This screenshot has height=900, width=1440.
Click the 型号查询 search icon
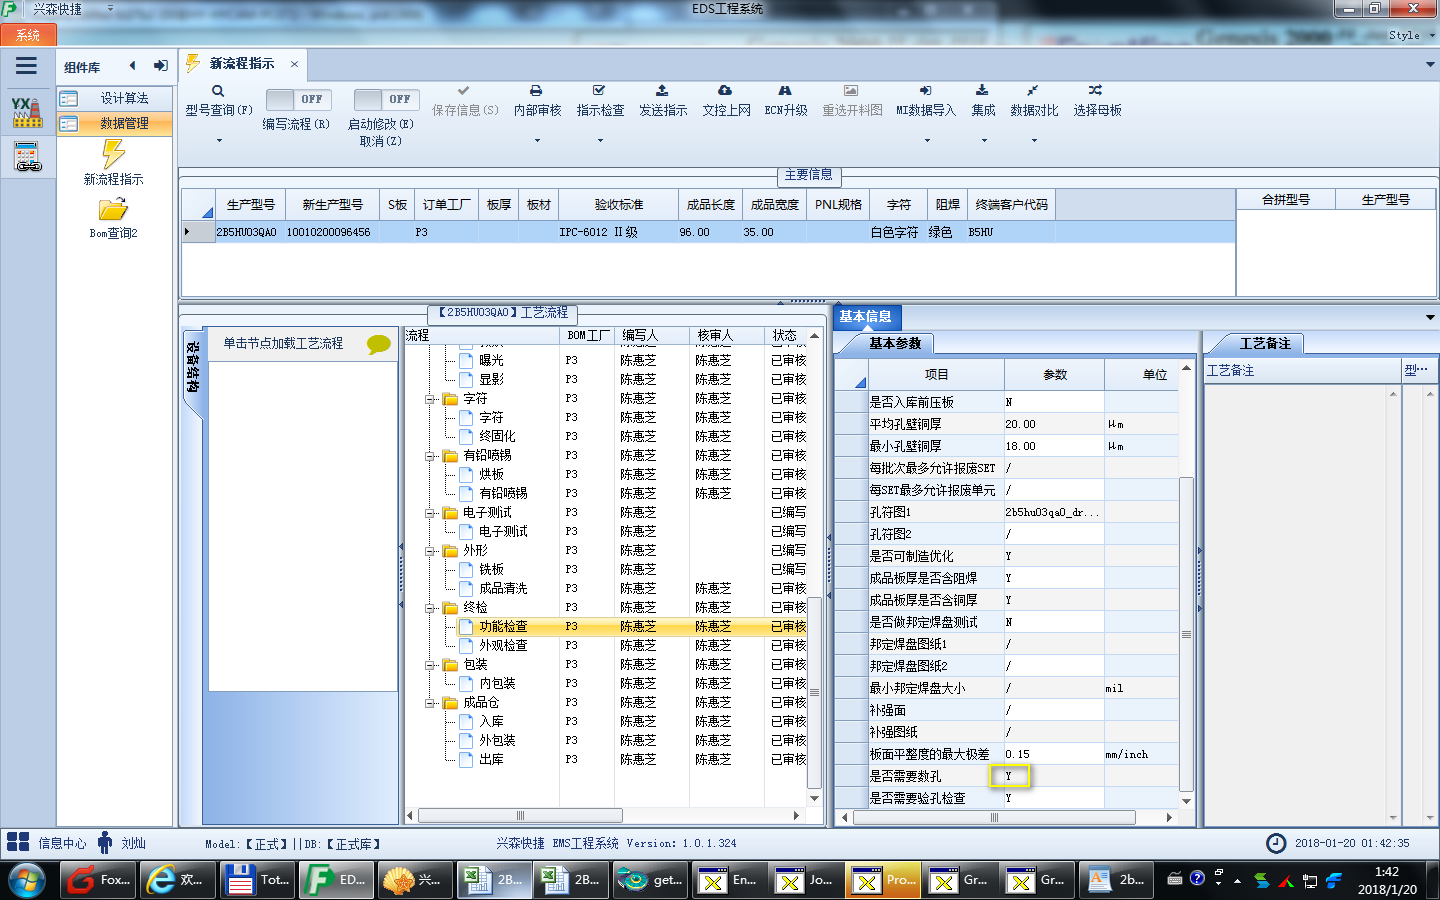coord(218,91)
